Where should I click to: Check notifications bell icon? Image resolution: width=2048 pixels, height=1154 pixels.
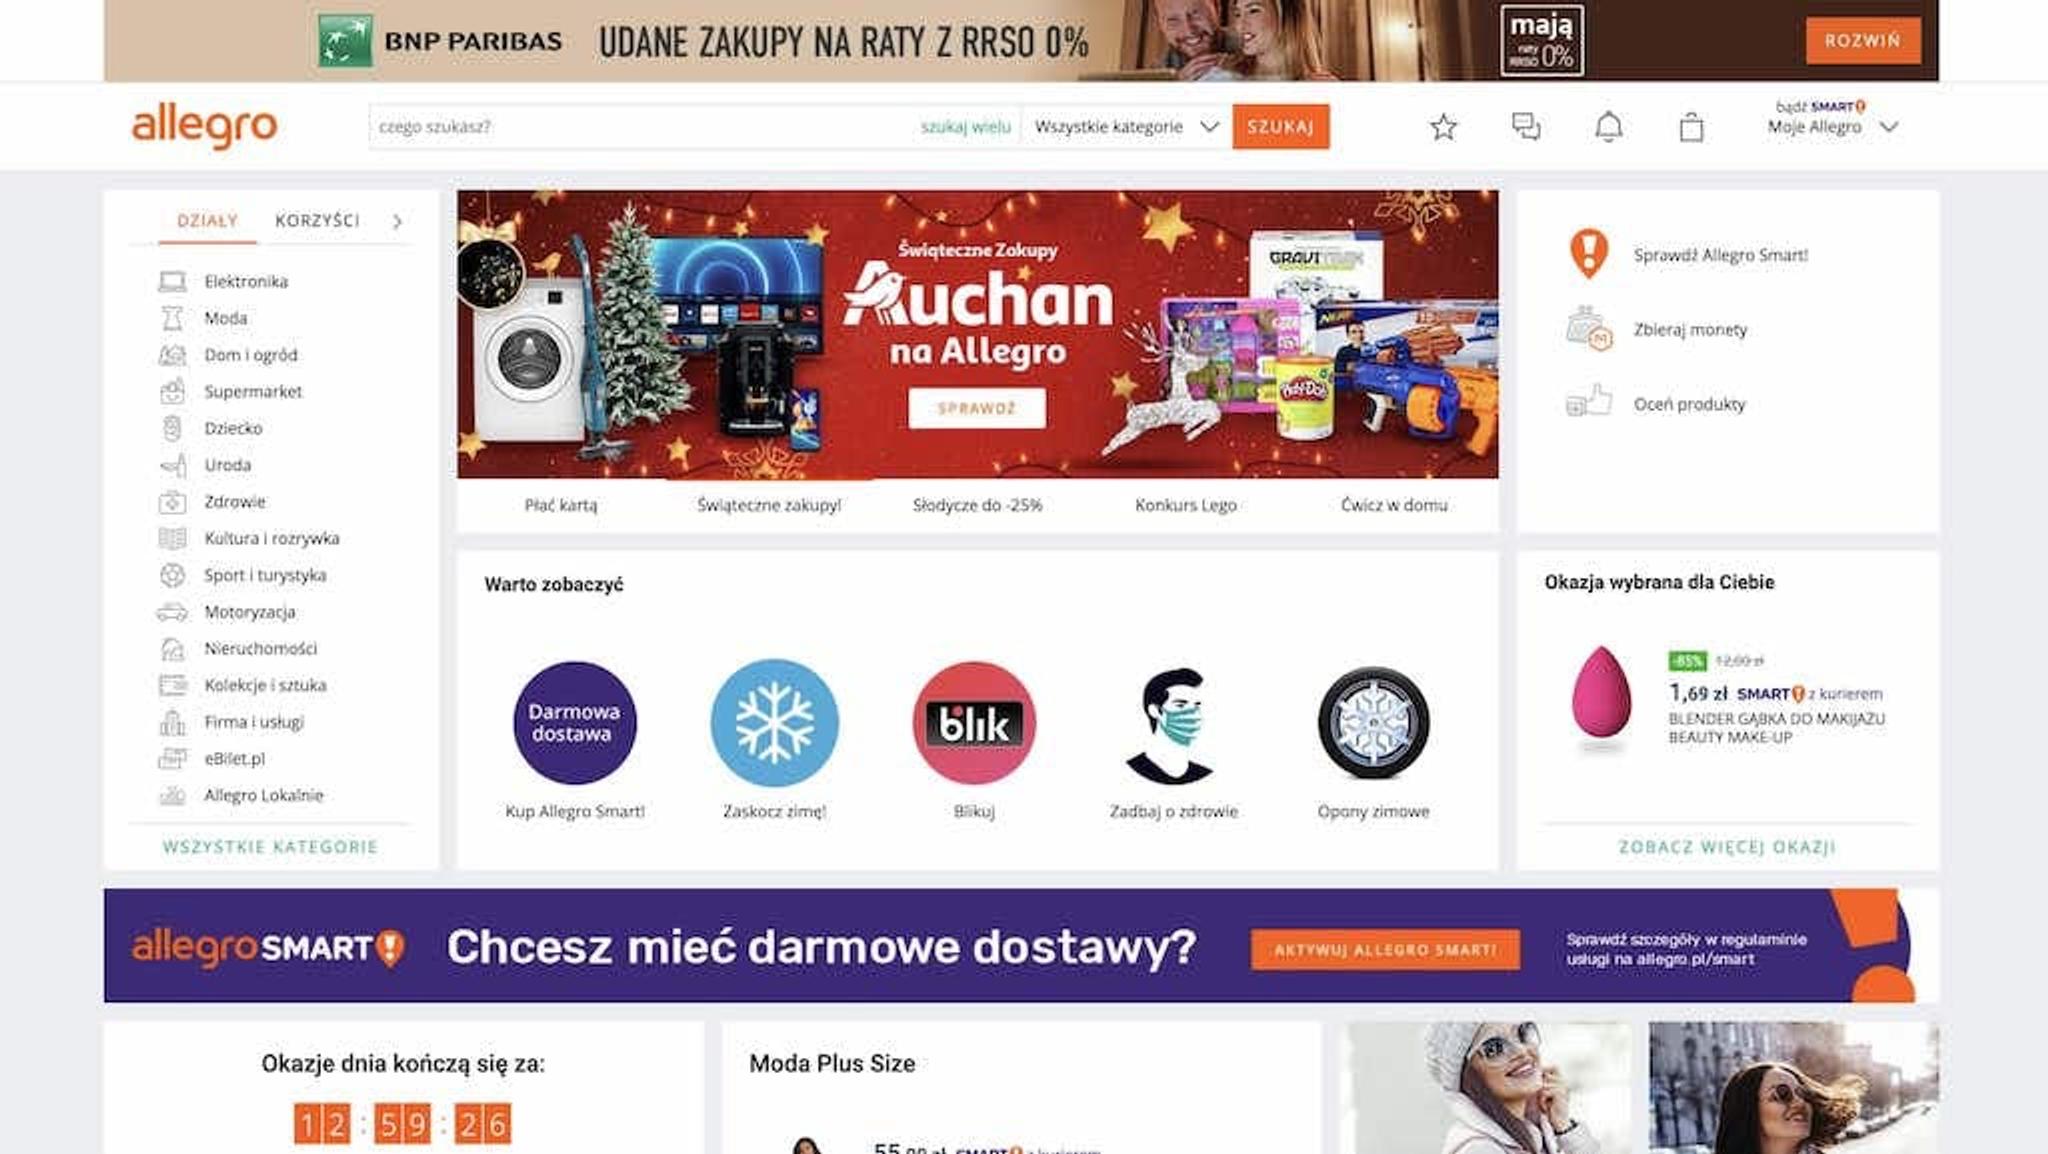coord(1608,127)
